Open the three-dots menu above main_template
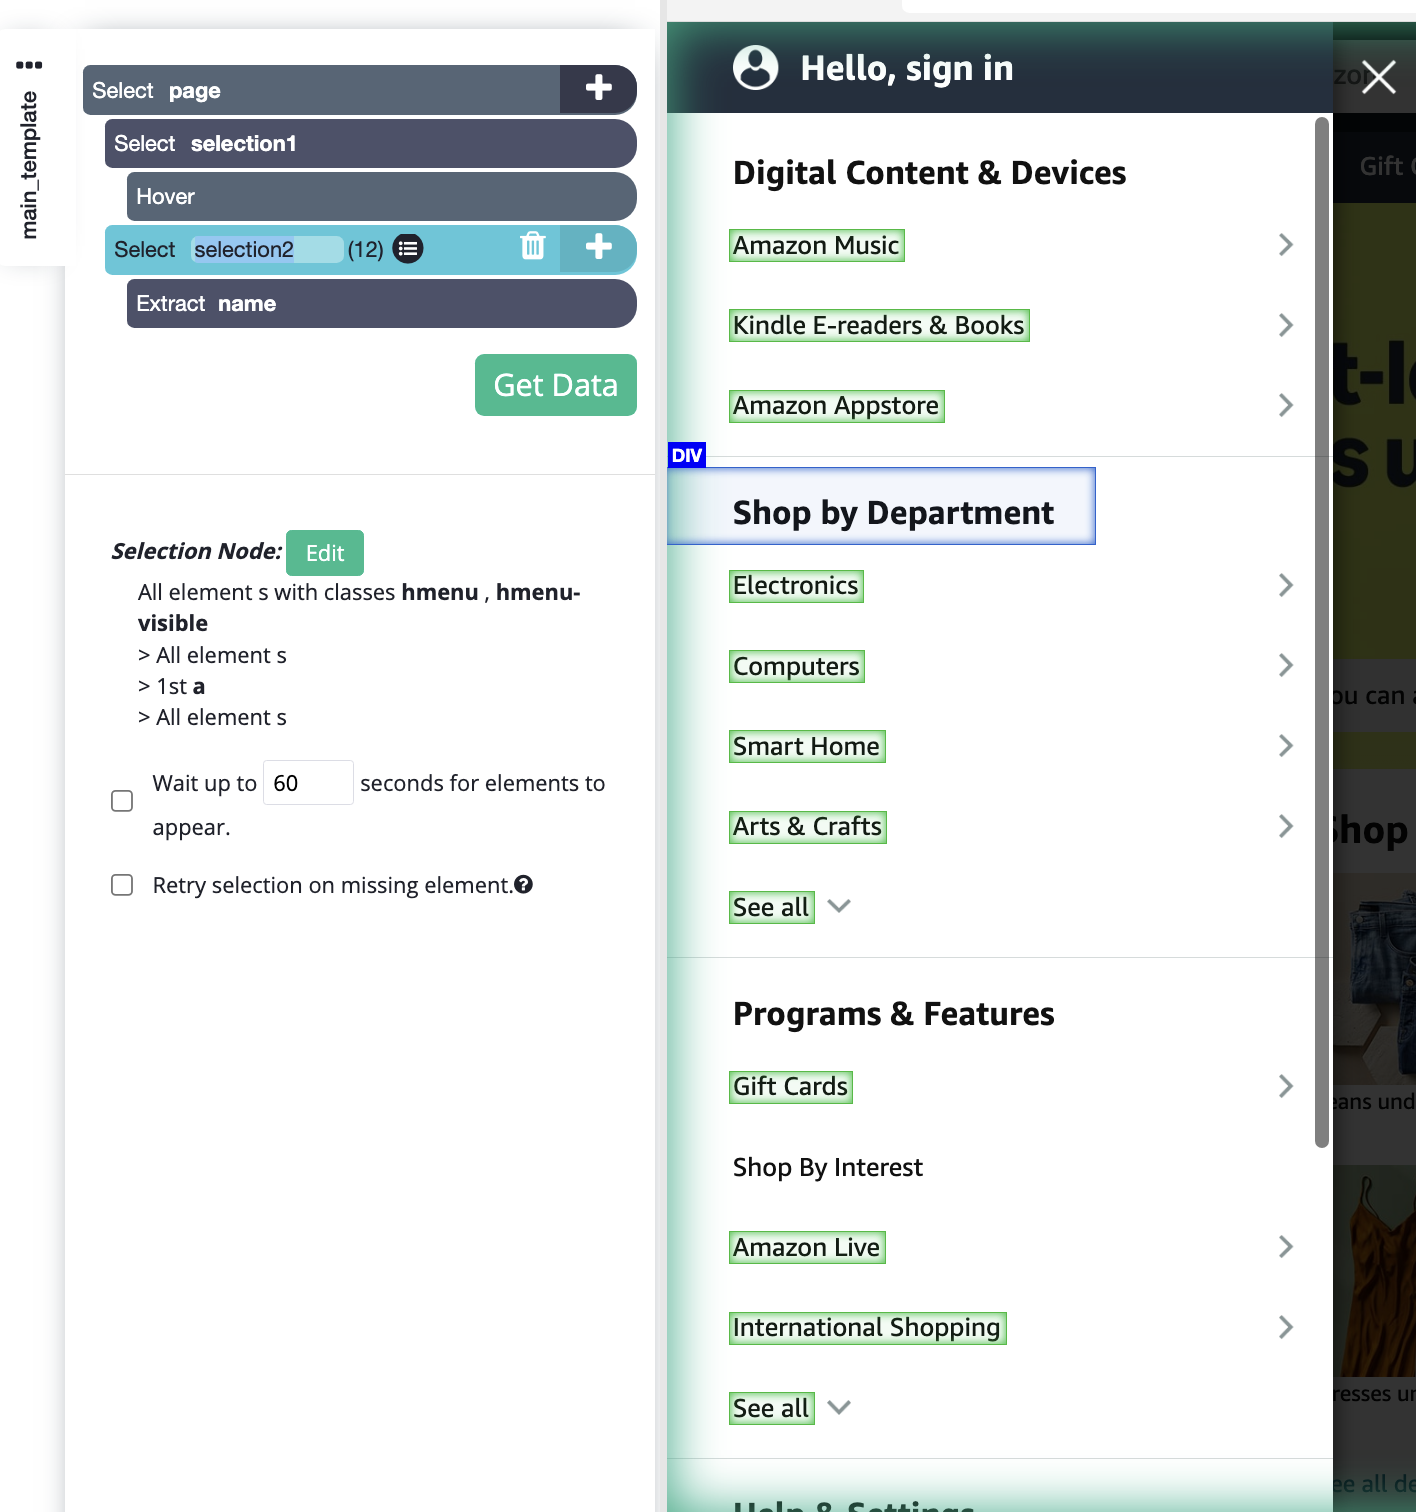 point(29,65)
